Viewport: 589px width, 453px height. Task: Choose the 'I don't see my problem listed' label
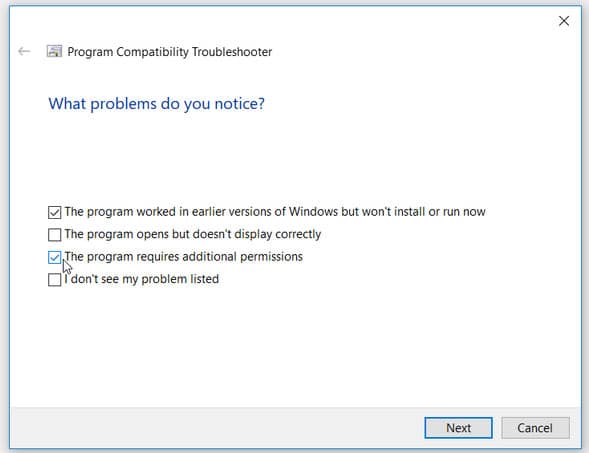click(142, 279)
